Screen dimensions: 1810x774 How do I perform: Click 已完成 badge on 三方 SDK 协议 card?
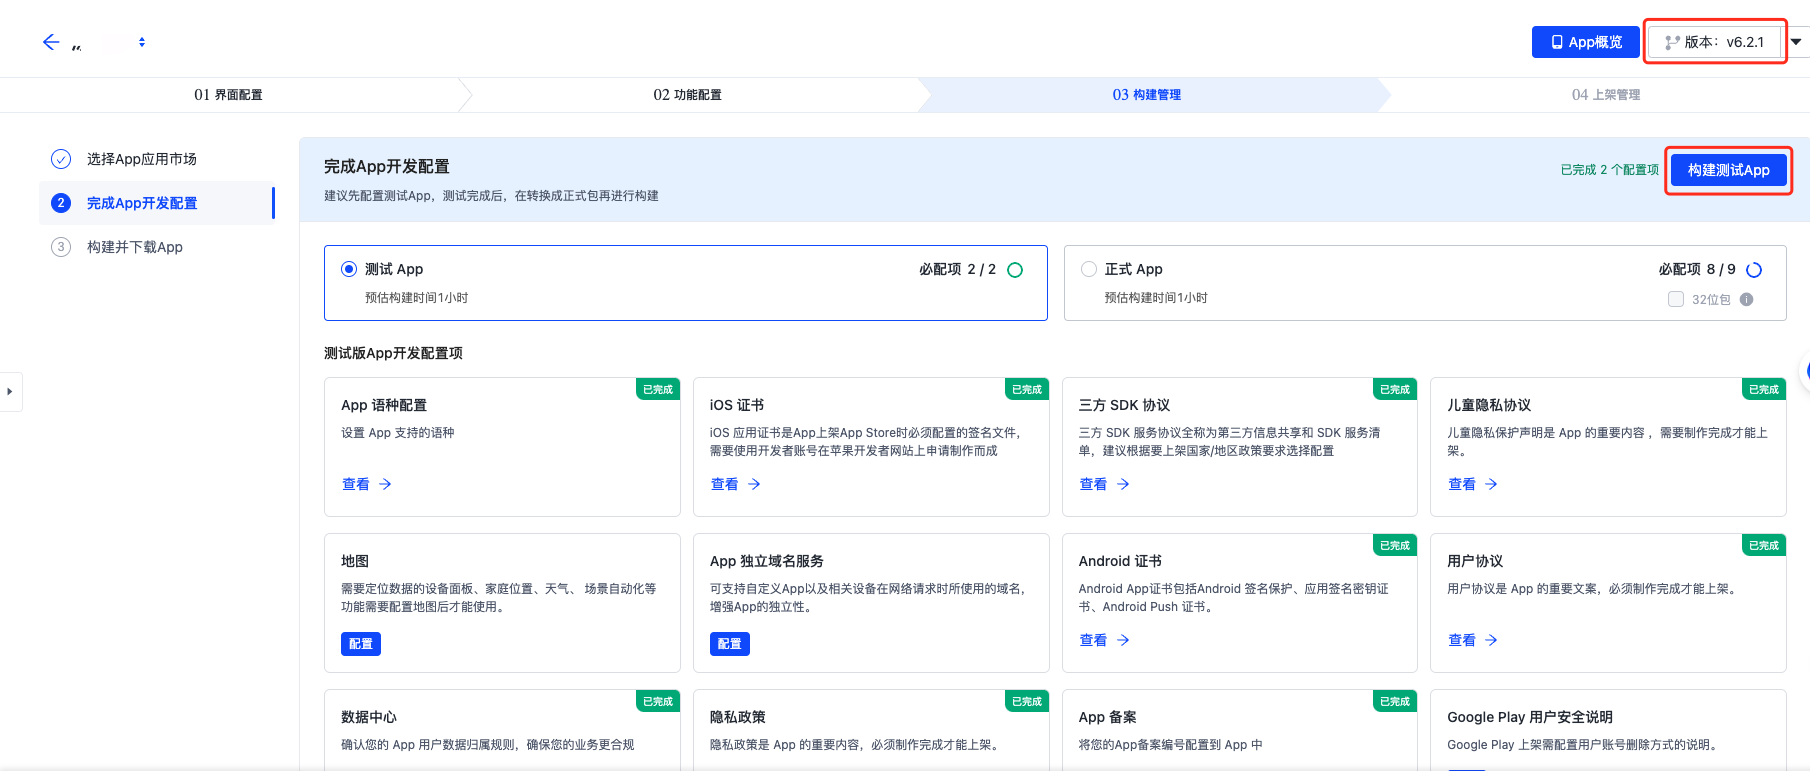coord(1395,389)
